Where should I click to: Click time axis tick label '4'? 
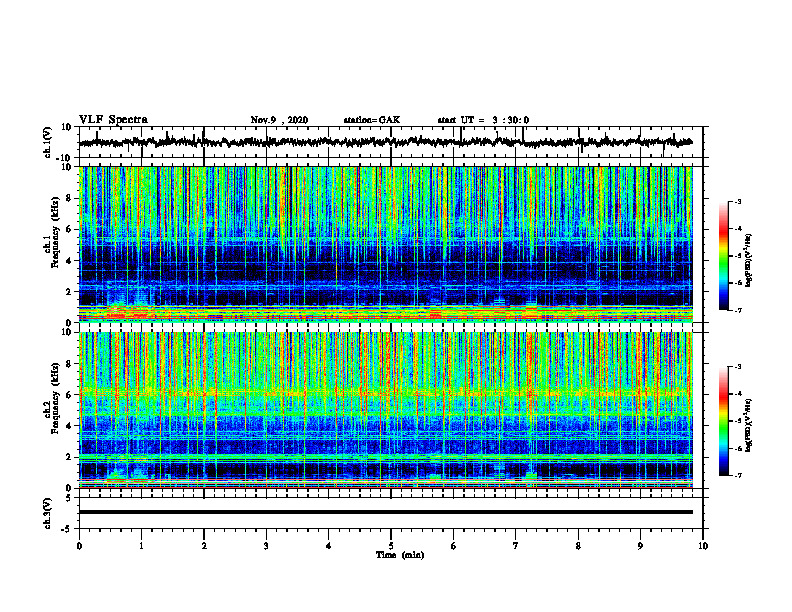coord(329,546)
